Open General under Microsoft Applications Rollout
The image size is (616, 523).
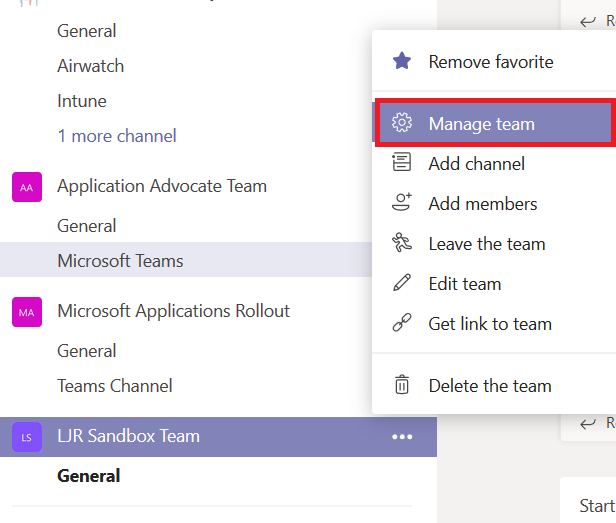86,351
